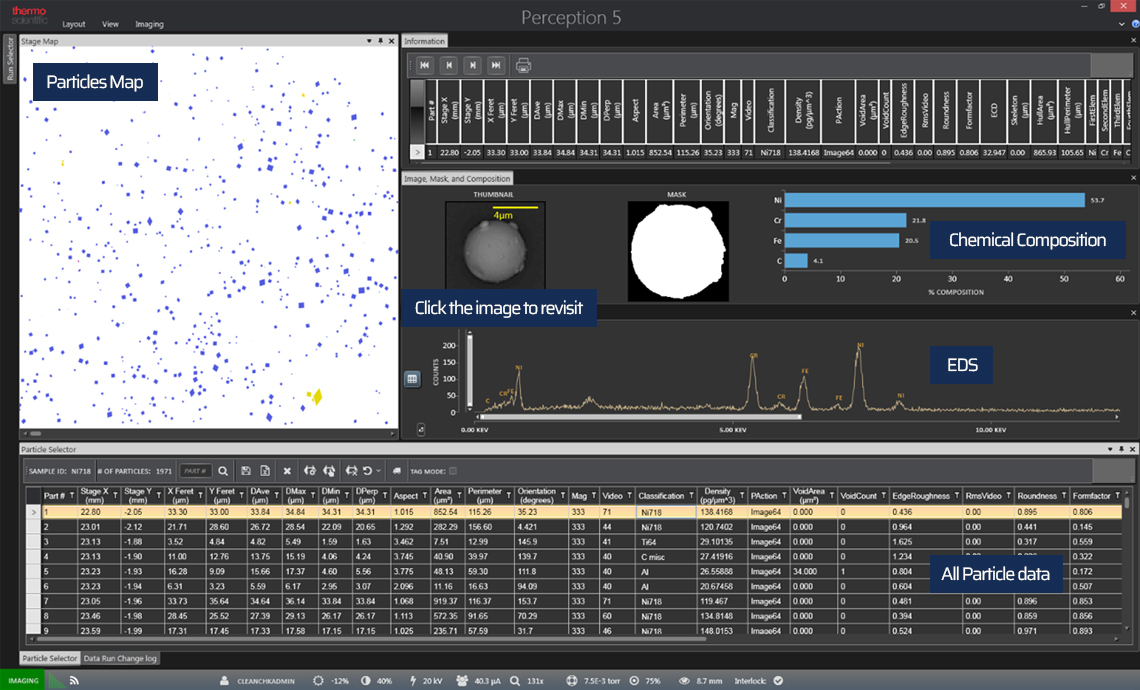Viewport: 1140px width, 690px height.
Task: Filter the Part # column
Action: (x=72, y=495)
